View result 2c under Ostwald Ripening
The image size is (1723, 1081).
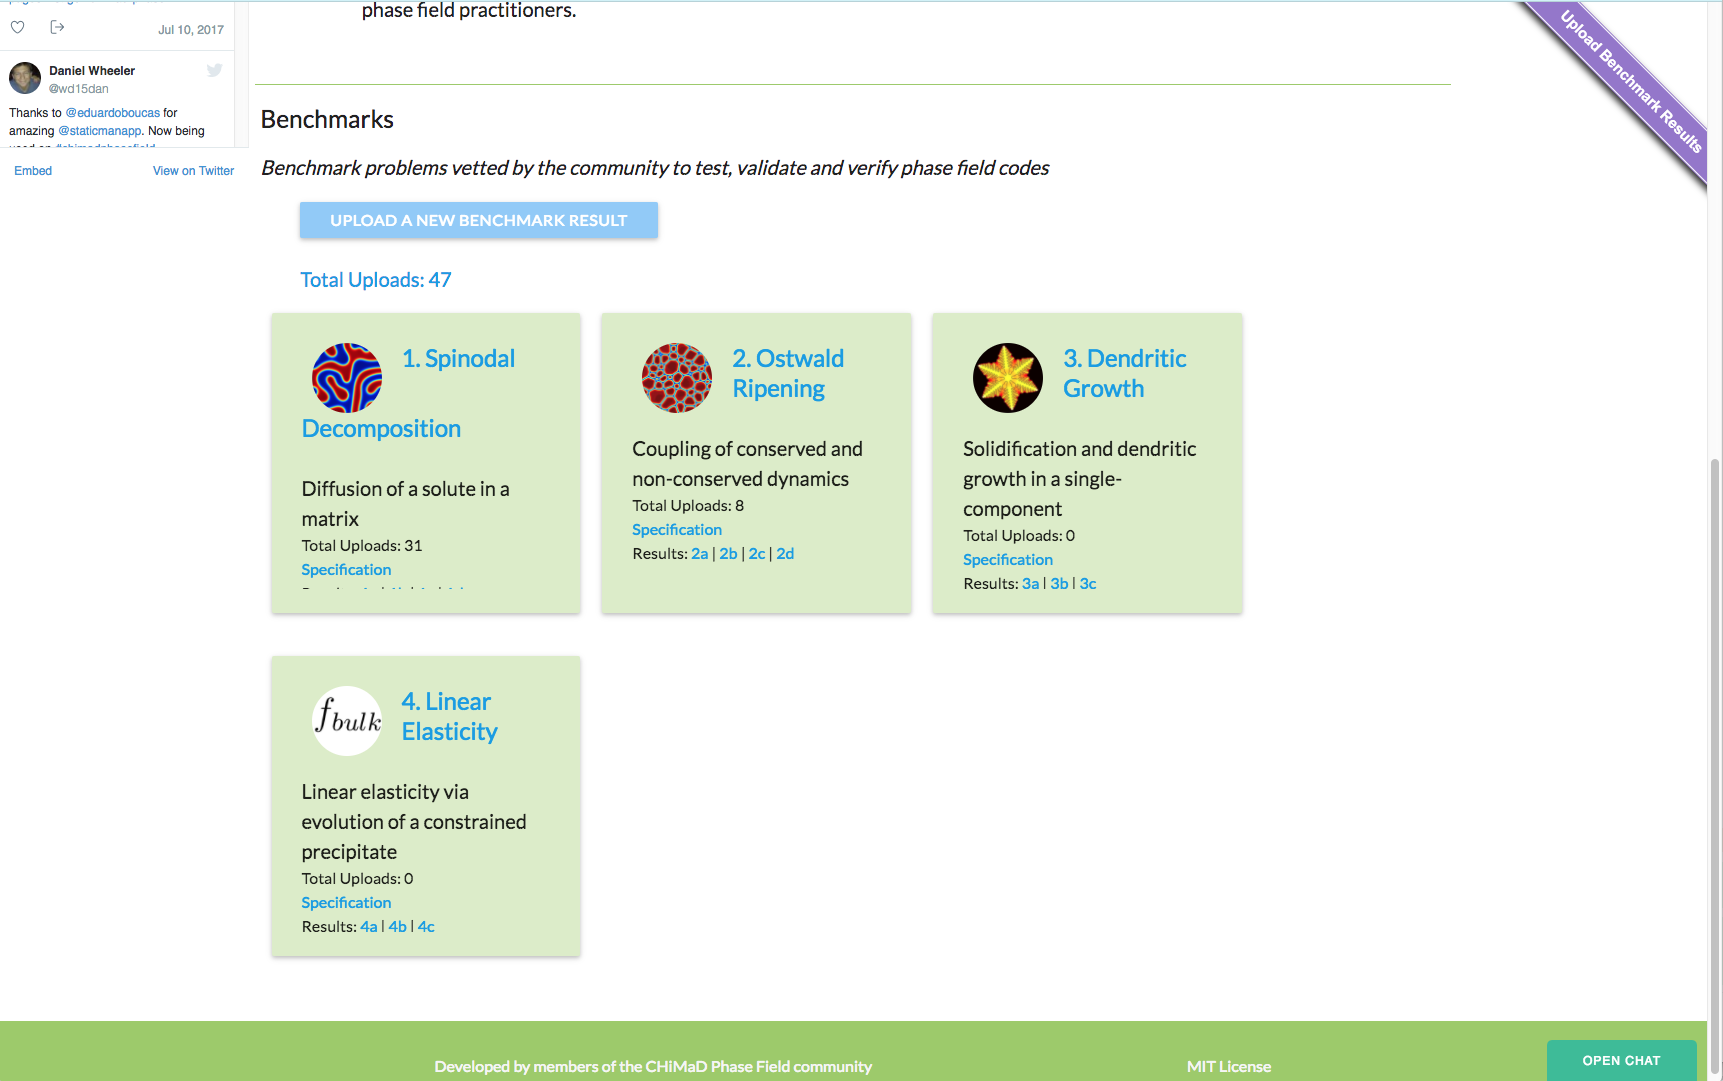(x=757, y=553)
